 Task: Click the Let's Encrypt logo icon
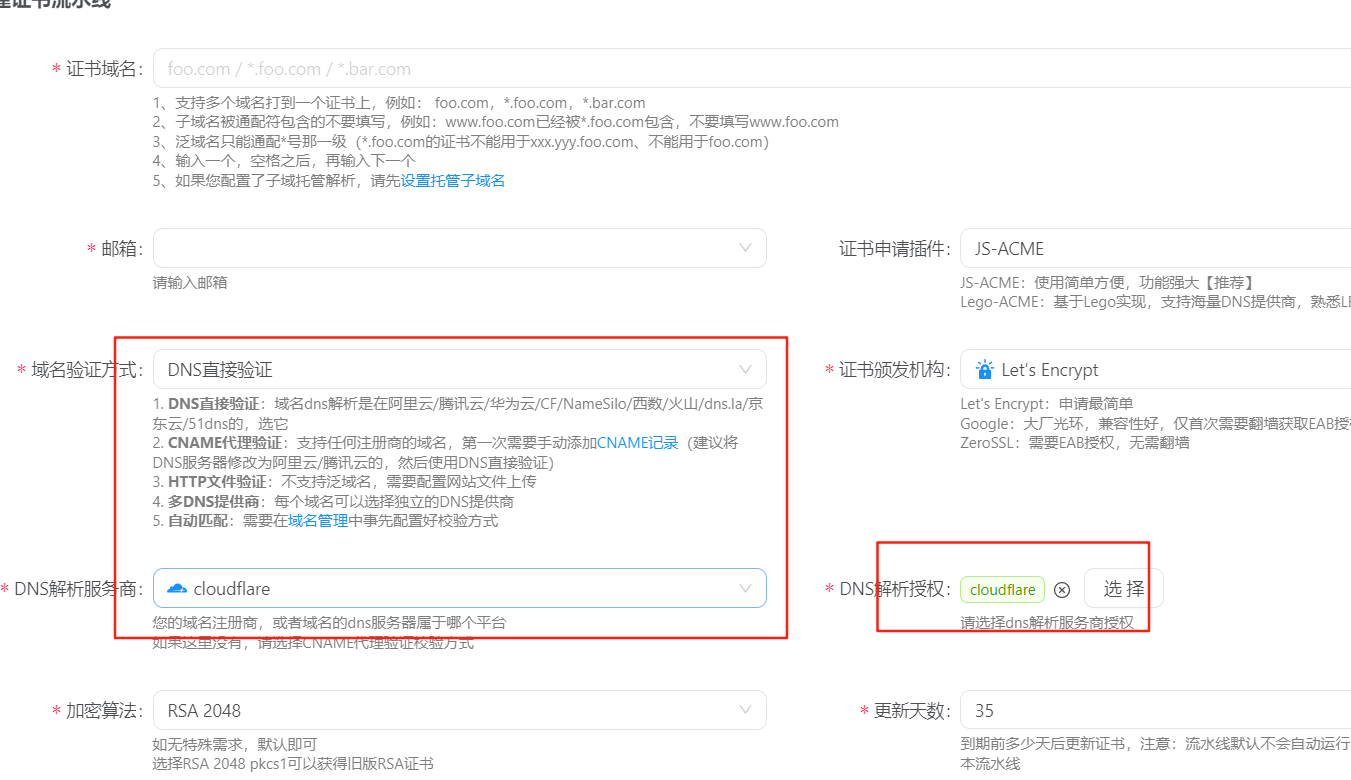pyautogui.click(x=985, y=370)
